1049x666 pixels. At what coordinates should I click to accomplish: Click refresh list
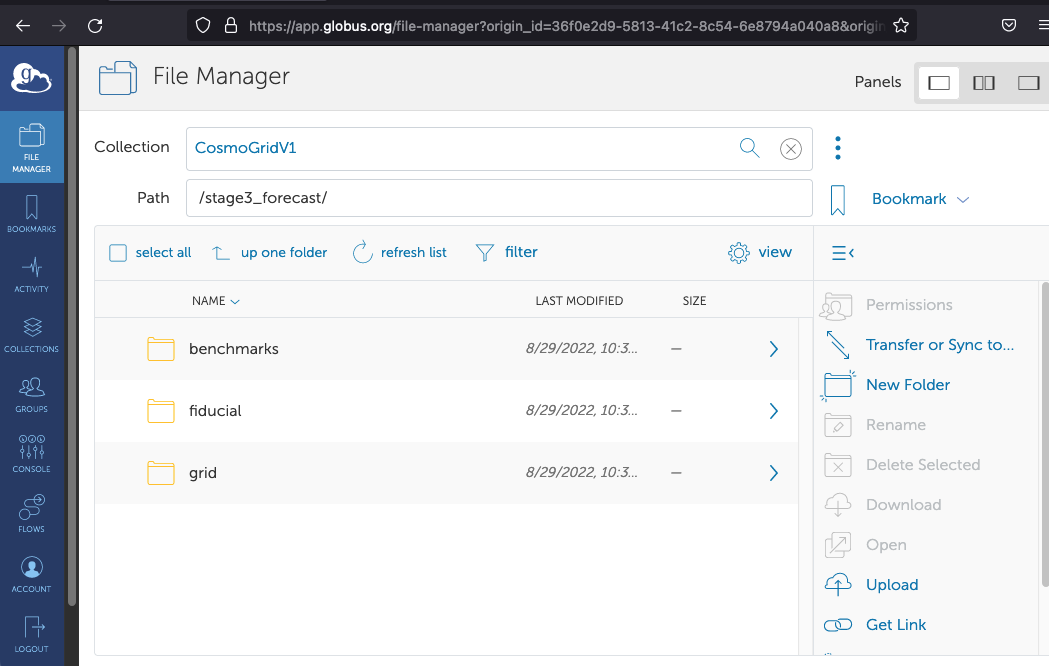[400, 253]
